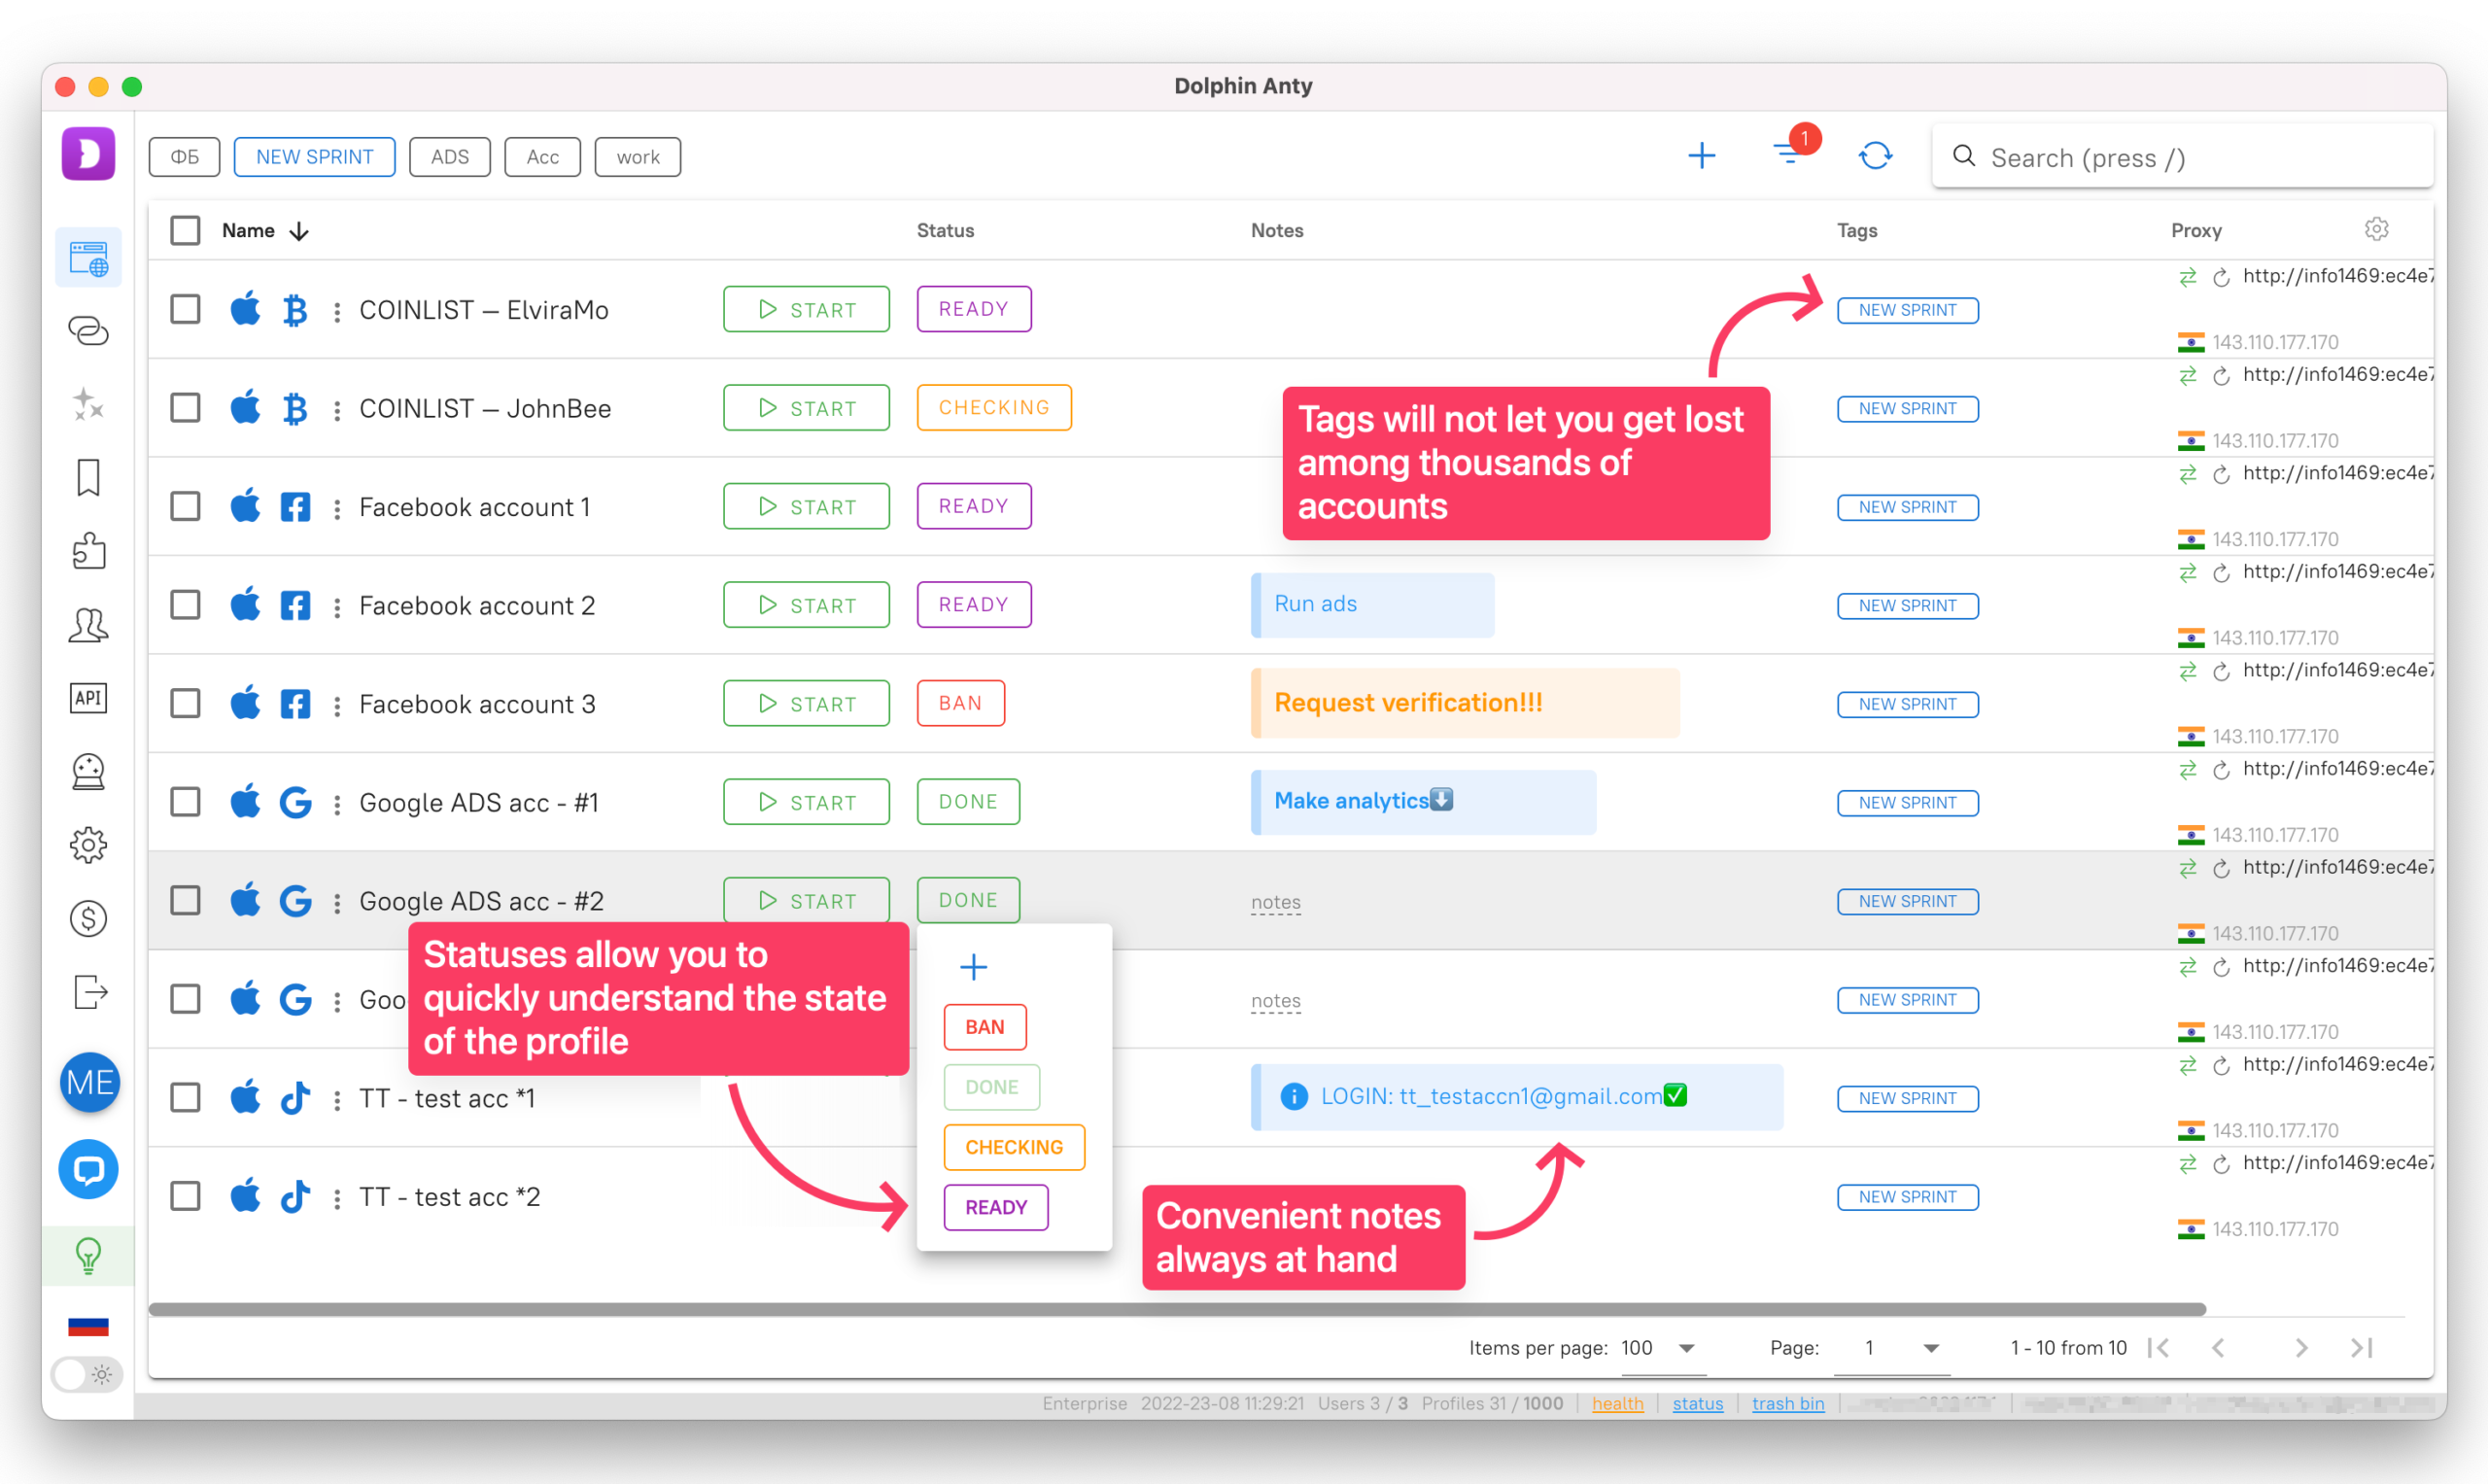2488x1484 pixels.
Task: Open status READY for Facebook account 1
Action: (x=974, y=506)
